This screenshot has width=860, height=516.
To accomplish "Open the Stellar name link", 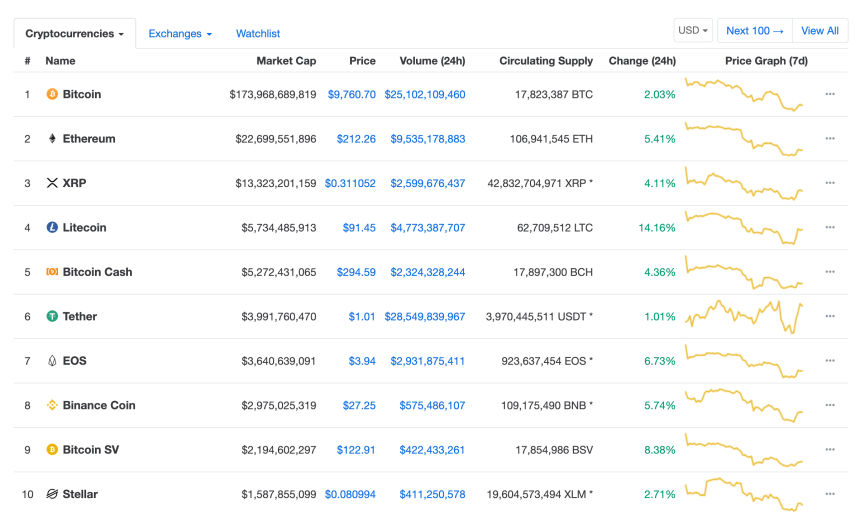I will (80, 494).
